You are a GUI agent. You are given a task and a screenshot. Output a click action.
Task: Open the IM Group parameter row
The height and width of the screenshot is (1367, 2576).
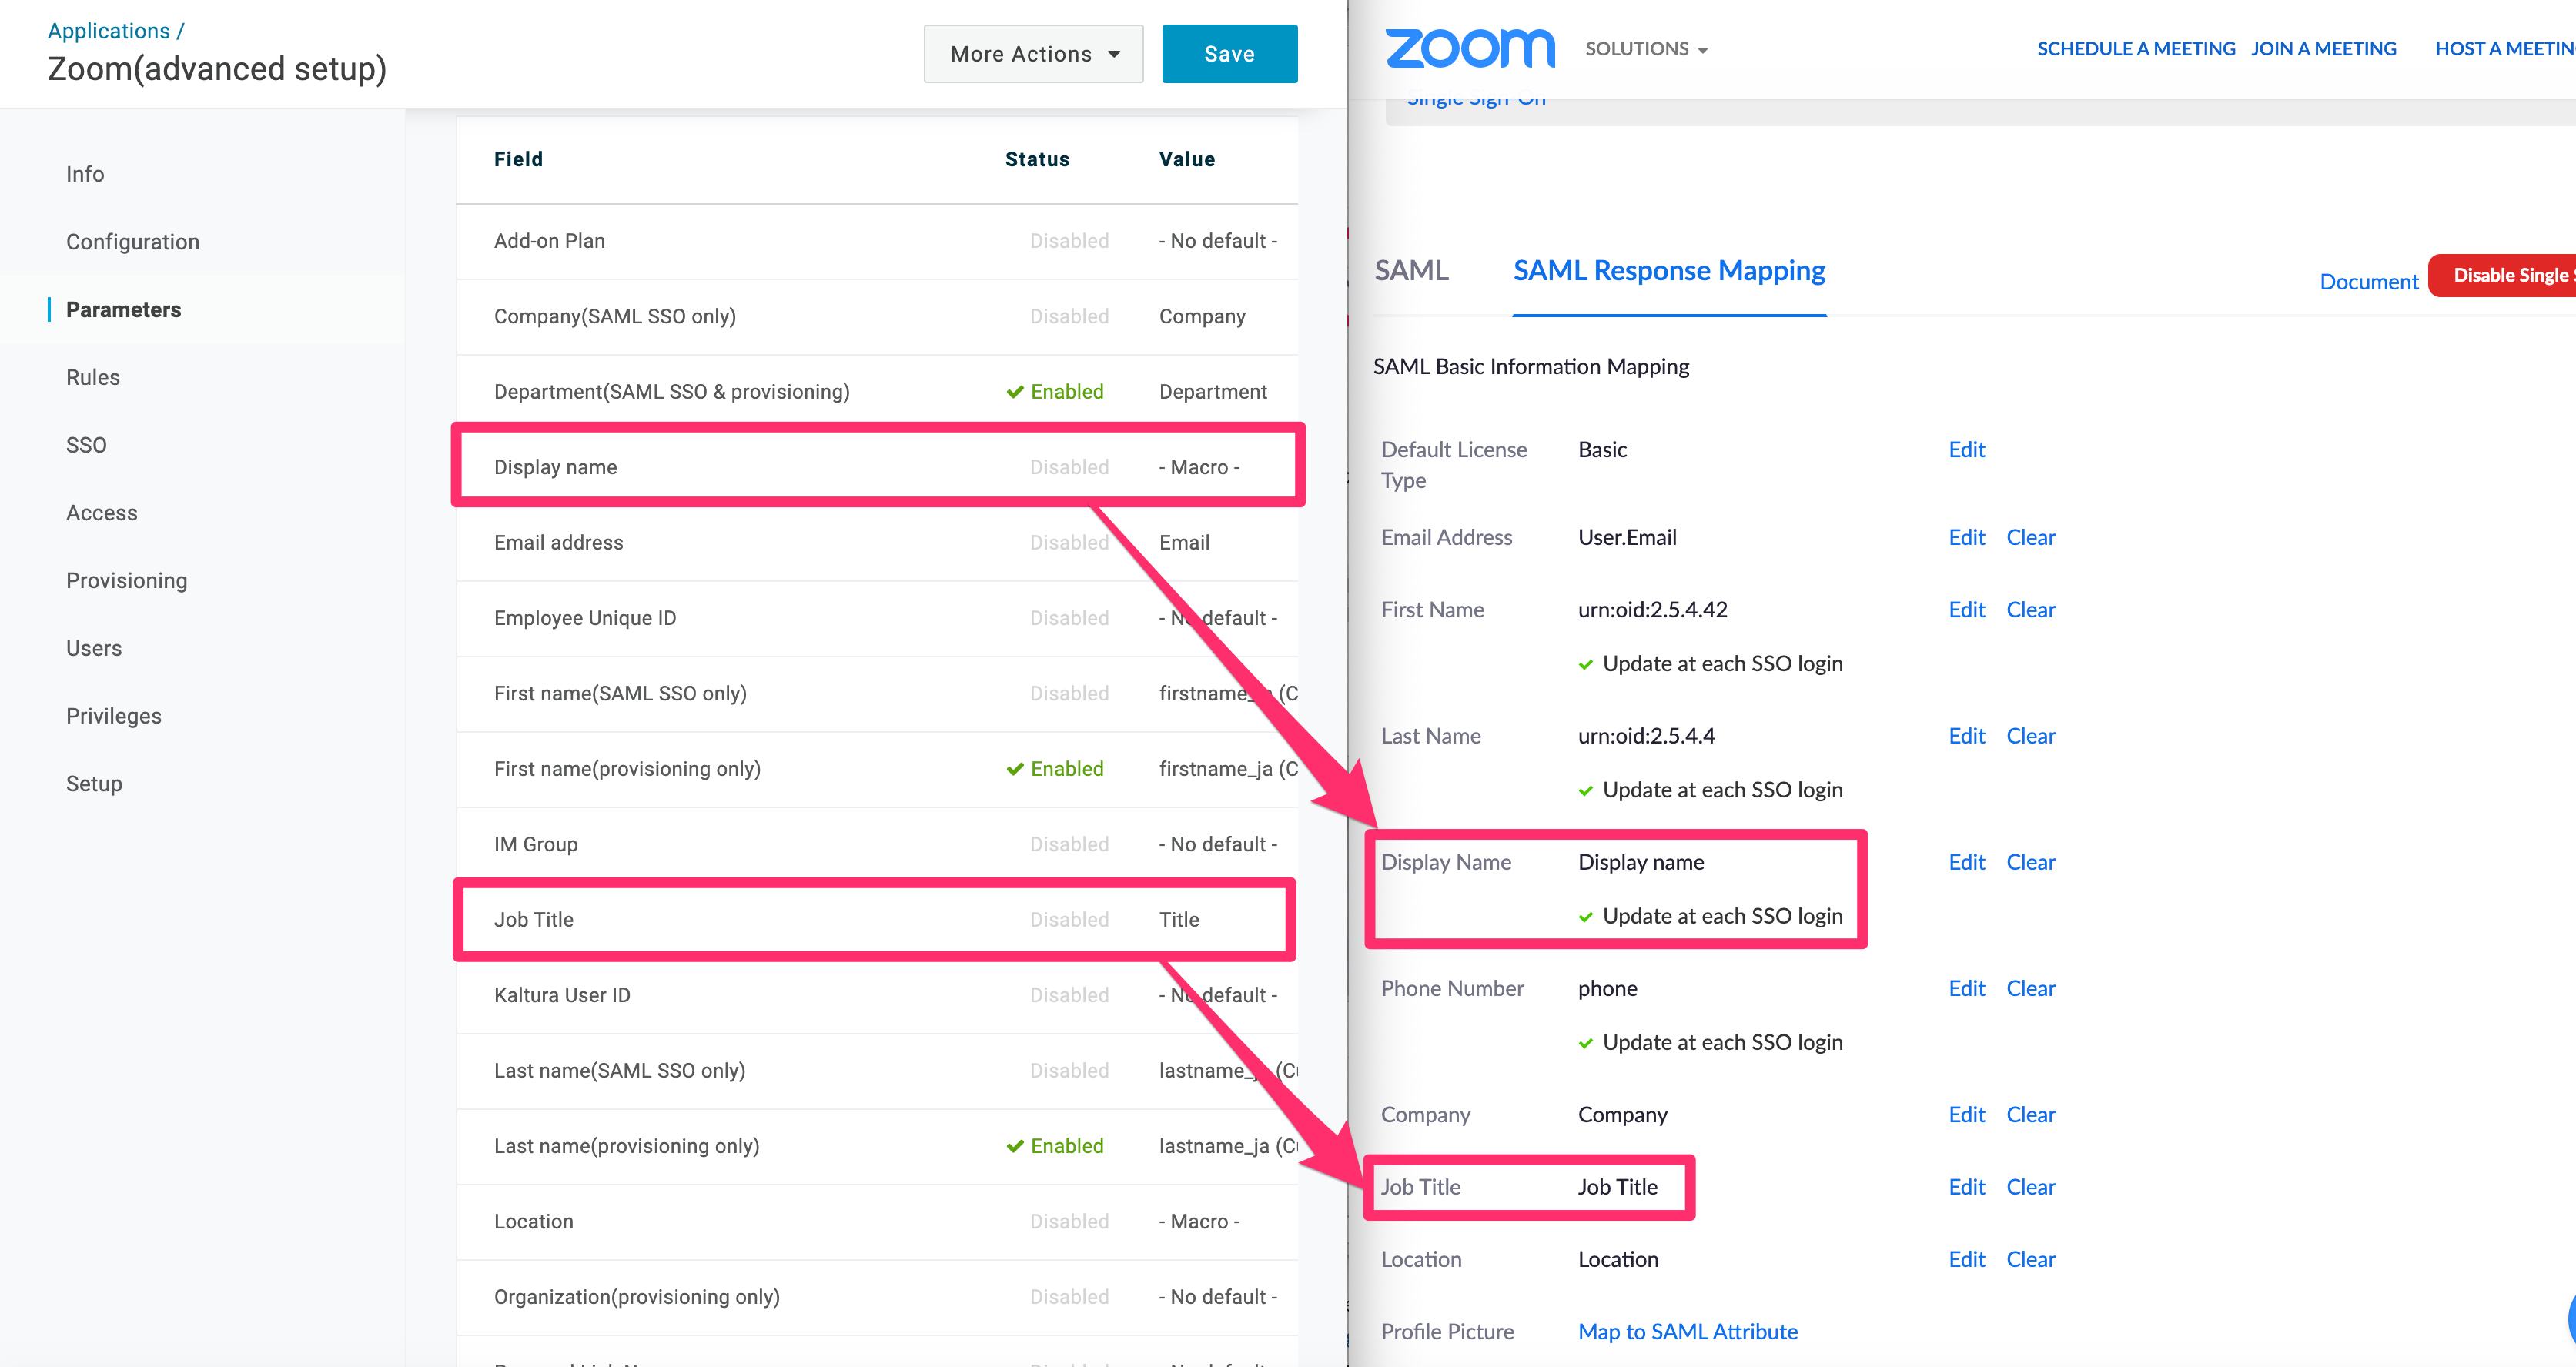(x=877, y=845)
